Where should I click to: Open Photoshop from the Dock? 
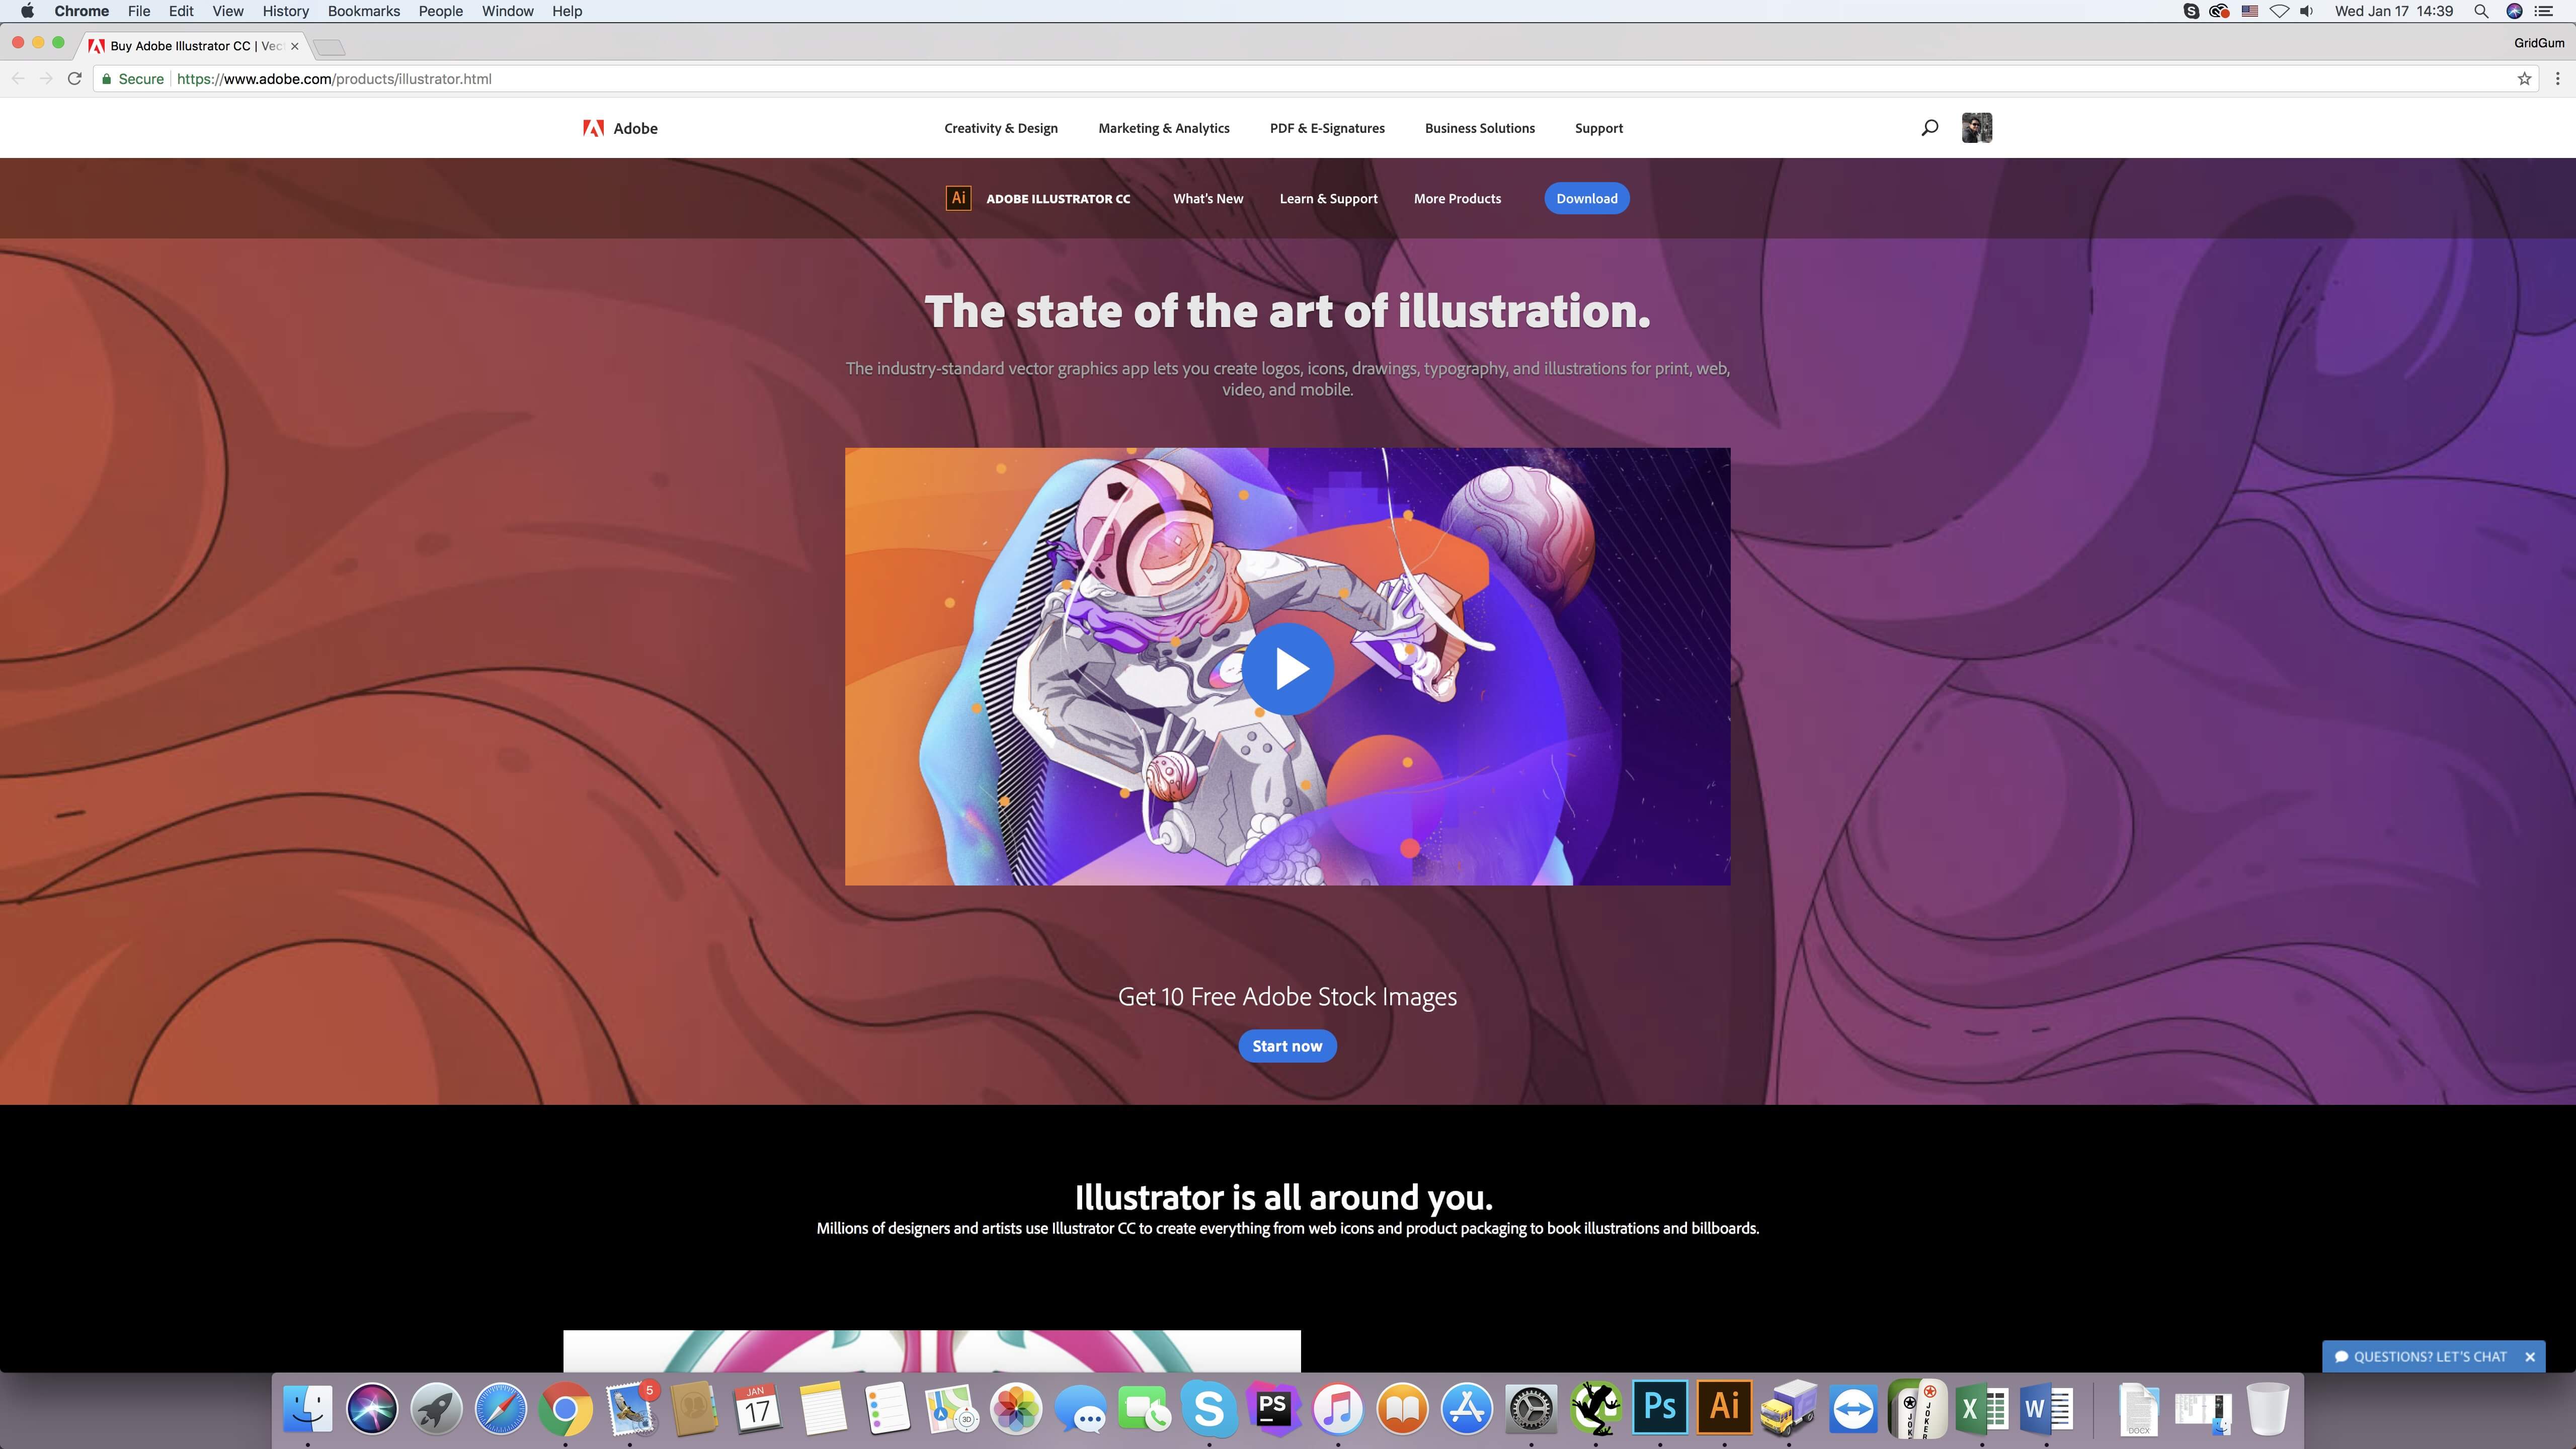pyautogui.click(x=1660, y=1408)
